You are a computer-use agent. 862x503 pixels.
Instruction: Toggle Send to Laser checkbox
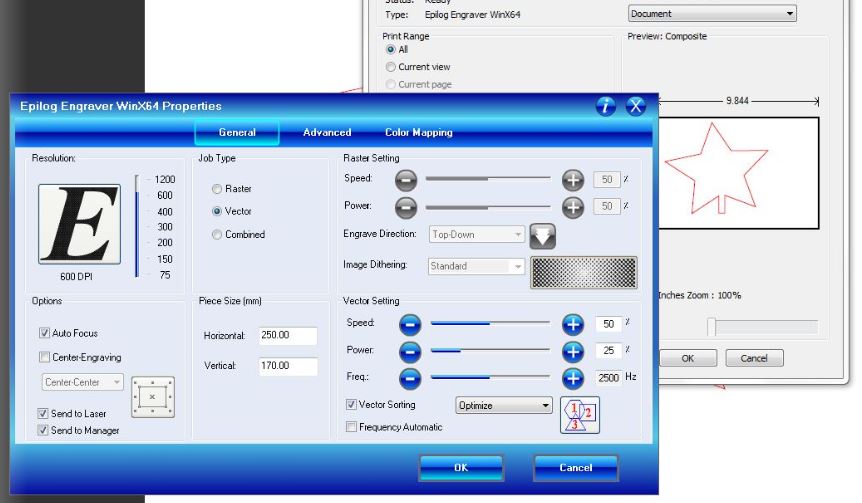[x=43, y=413]
